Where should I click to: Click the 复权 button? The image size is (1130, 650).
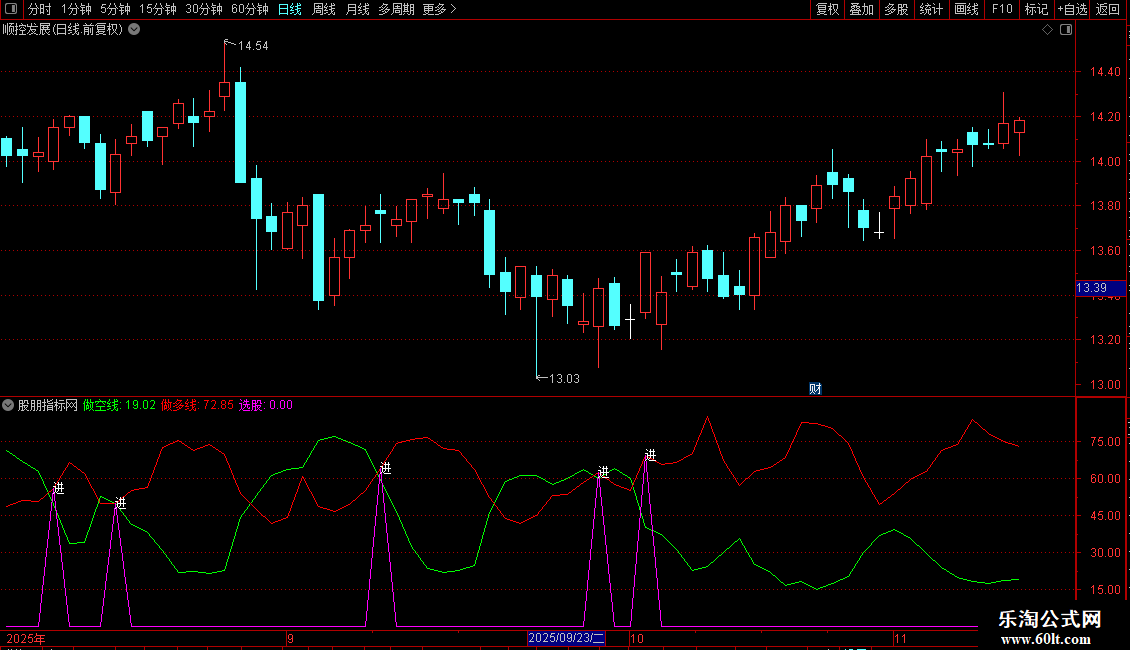pos(827,9)
